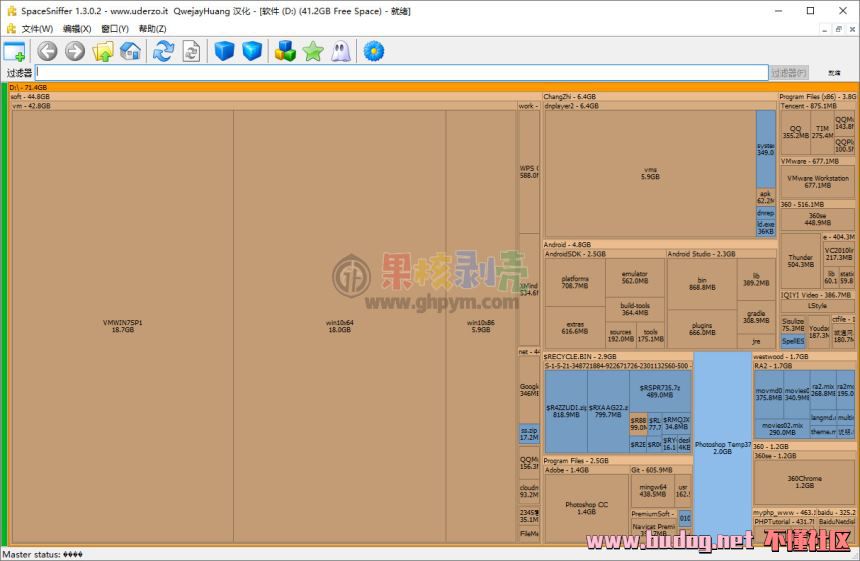Select the 360Chrome 1.2GB block

click(x=805, y=482)
